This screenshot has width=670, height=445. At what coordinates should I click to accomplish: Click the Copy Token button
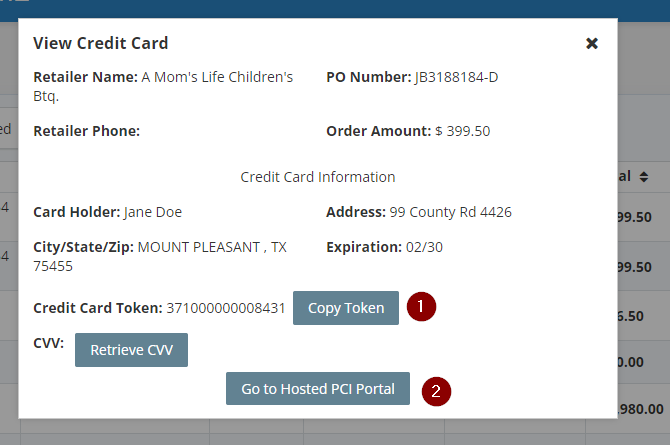[x=346, y=308]
